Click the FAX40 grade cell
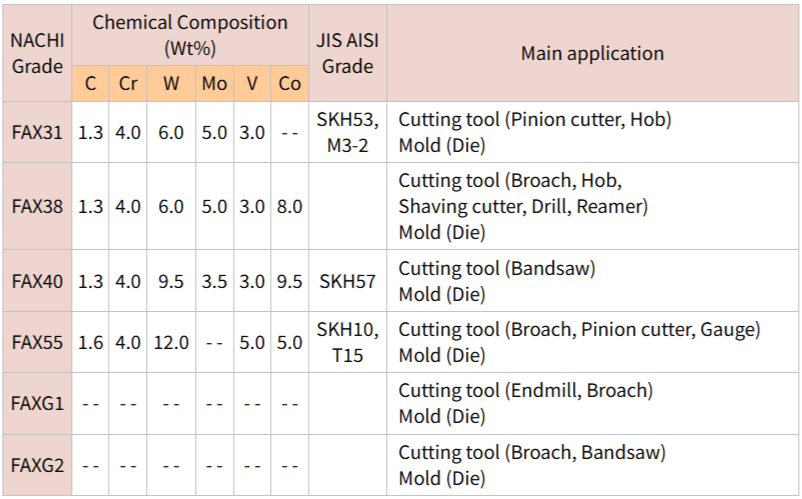The height and width of the screenshot is (499, 802). point(37,282)
